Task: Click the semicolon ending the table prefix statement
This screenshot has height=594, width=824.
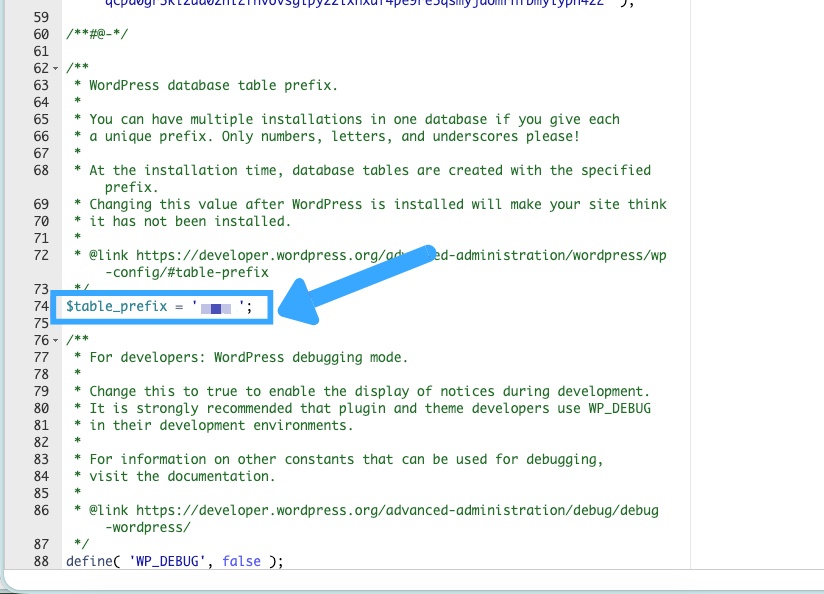Action: 248,305
